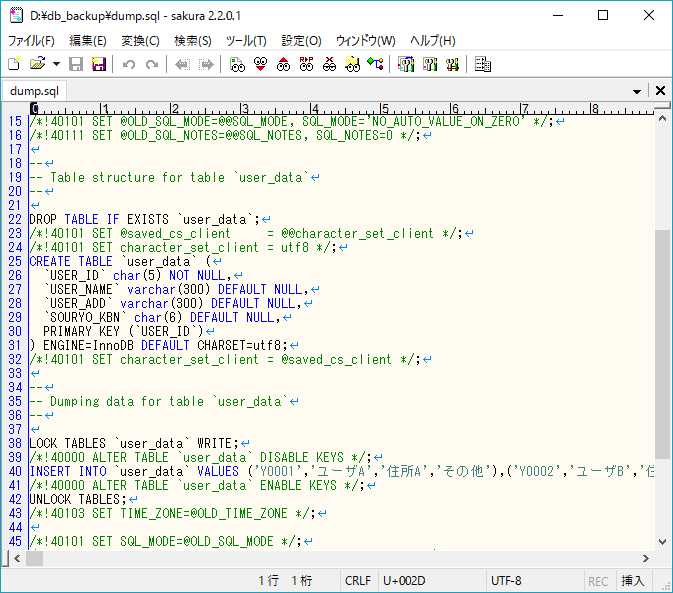Open the 編集(E) menu
Image resolution: width=673 pixels, height=593 pixels.
click(88, 41)
